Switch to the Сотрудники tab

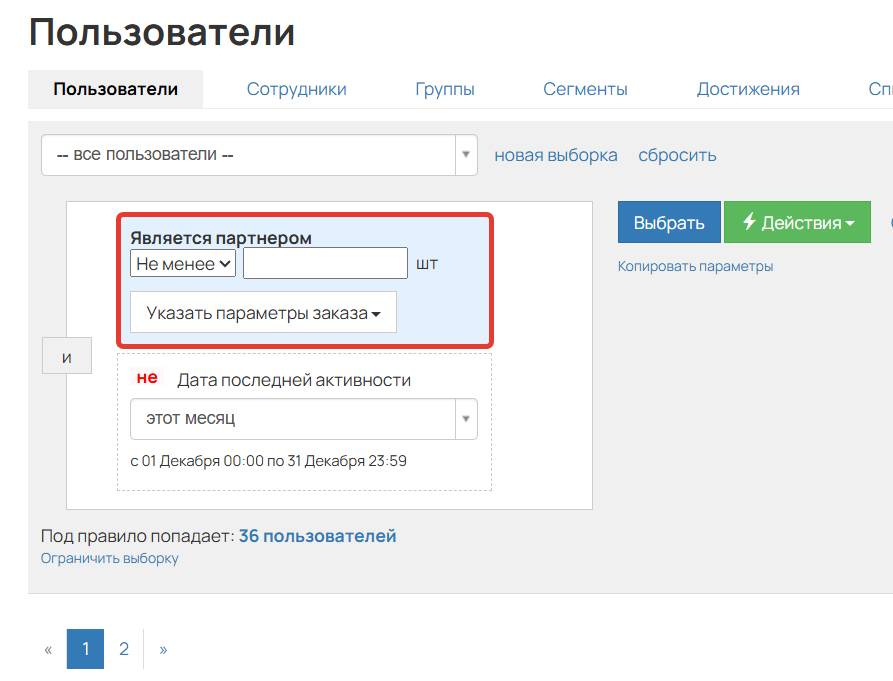(296, 89)
